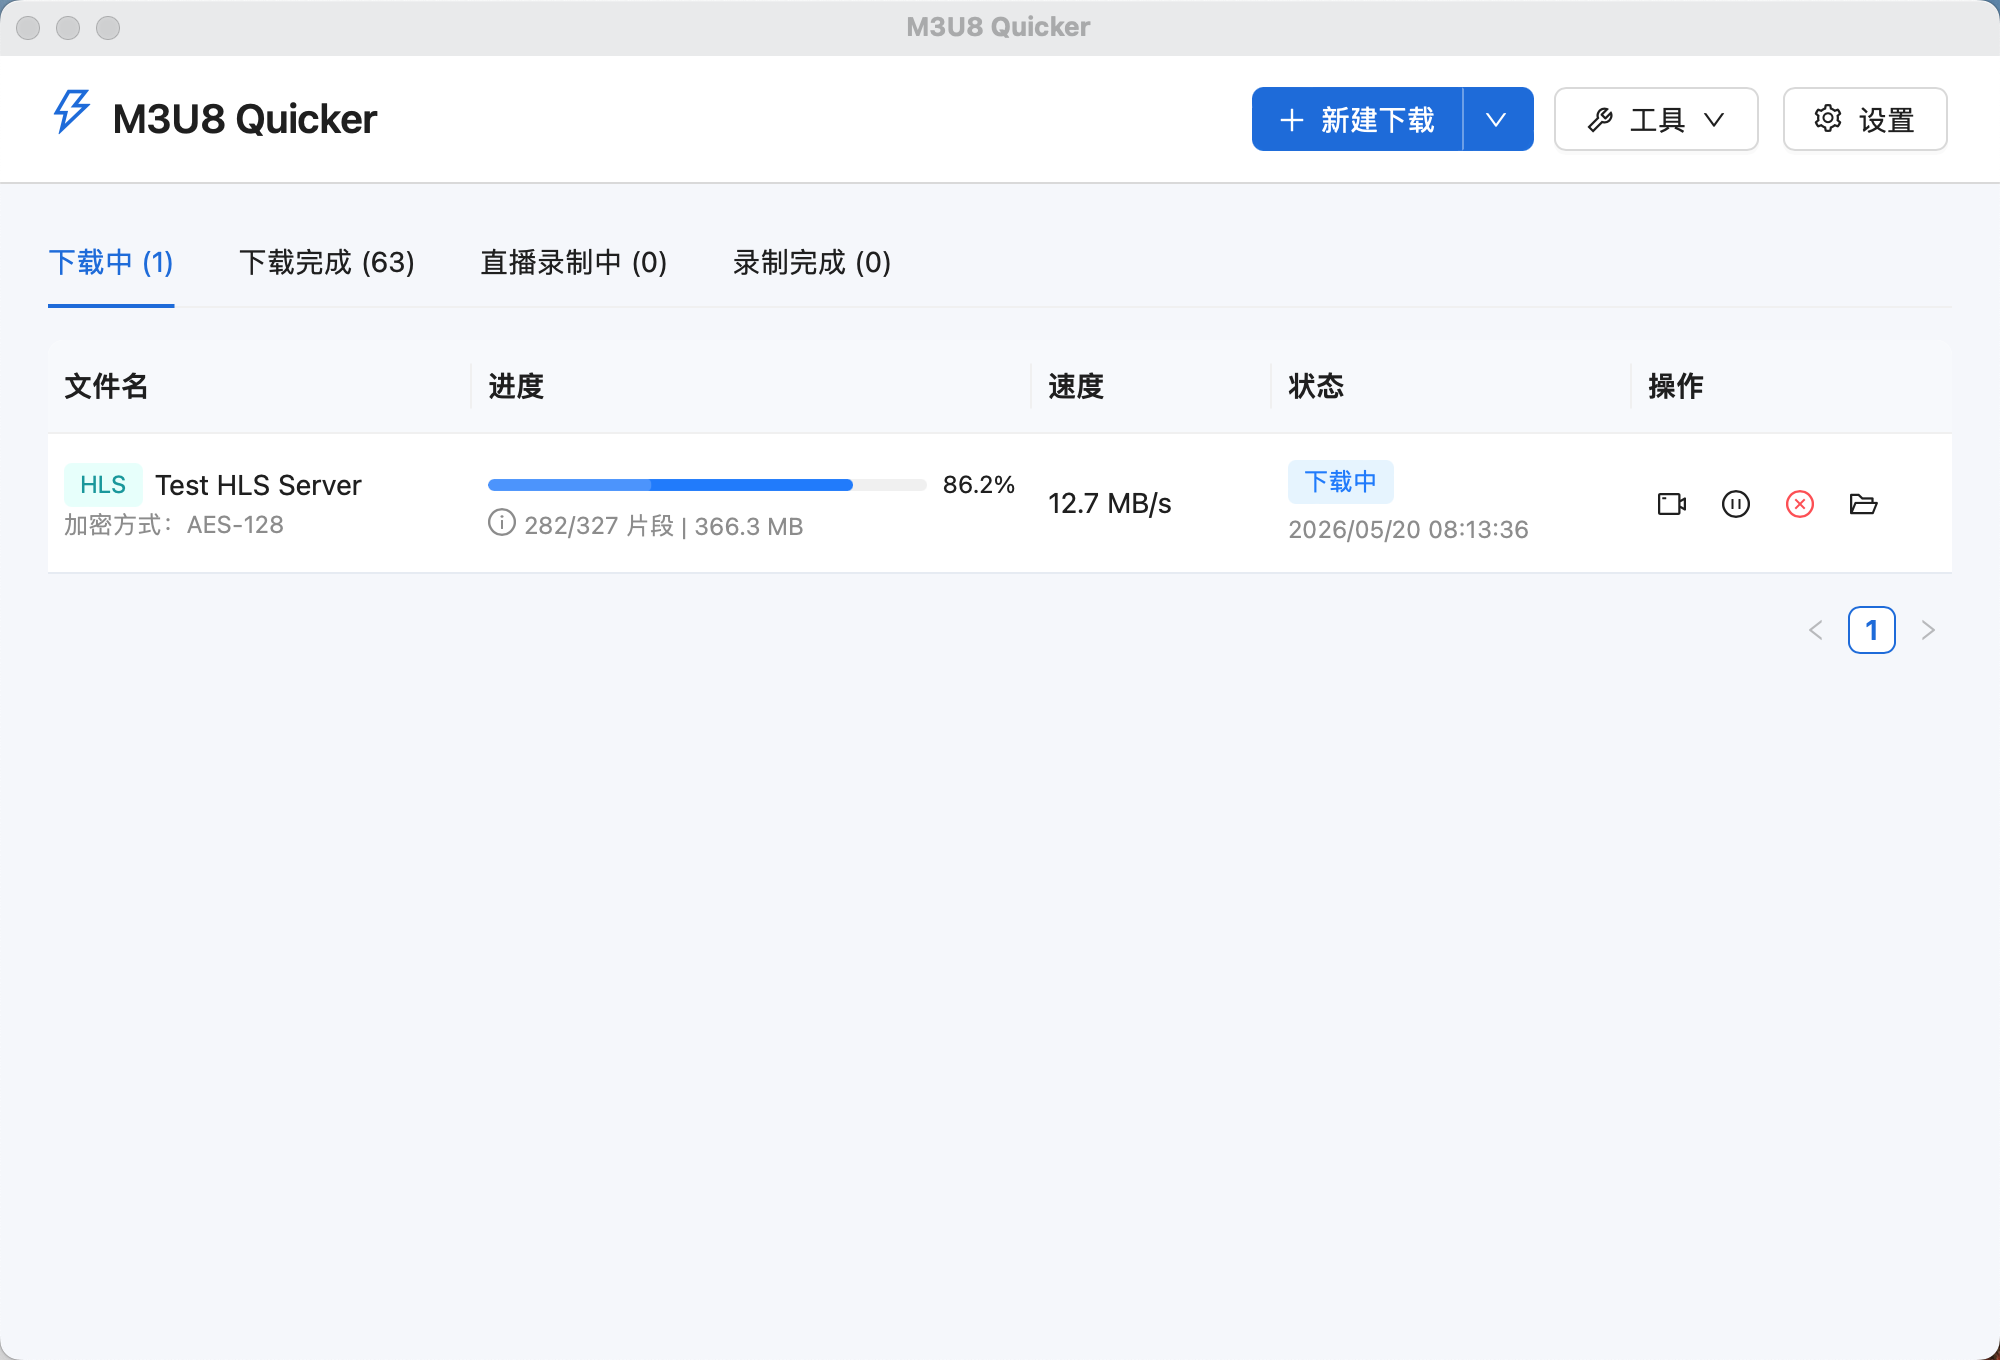Screen dimensions: 2000x1360
Task: Cancel the Test HLS Server download with red X
Action: click(x=1800, y=504)
